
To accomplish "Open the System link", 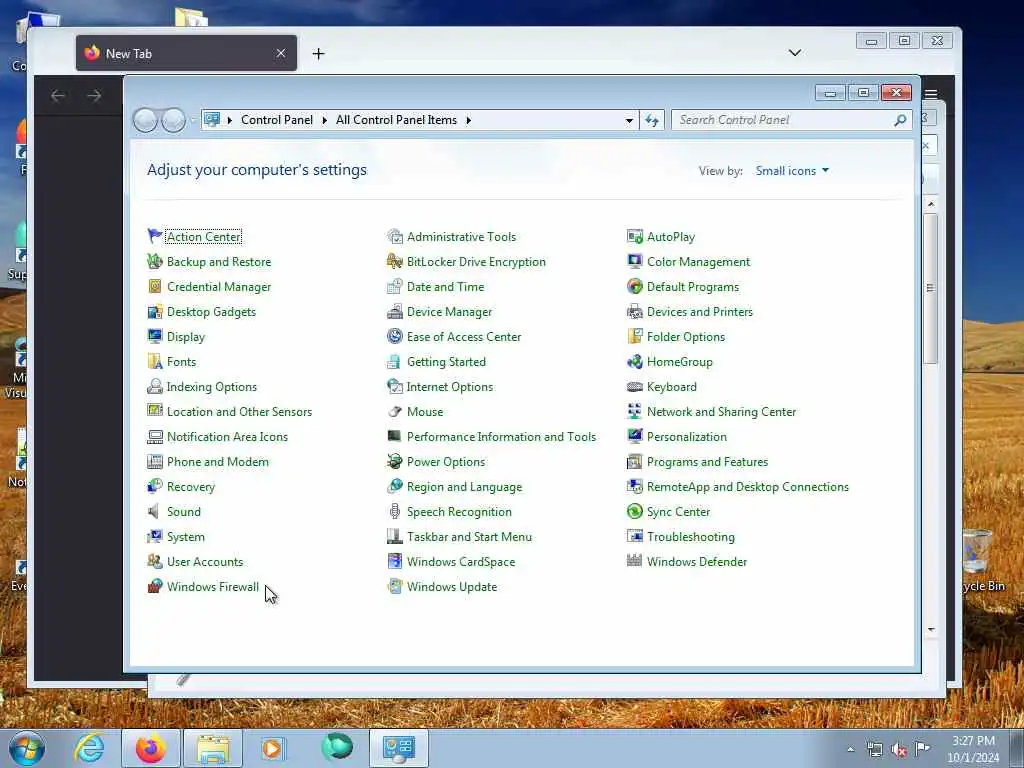I will click(185, 537).
